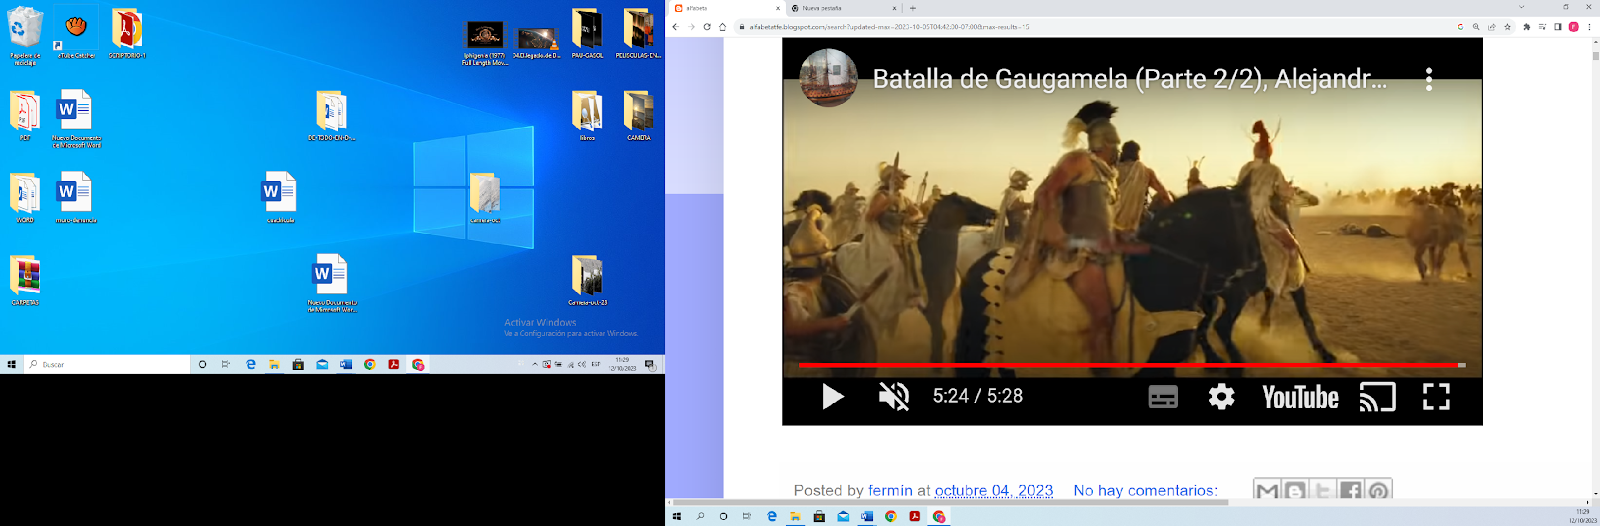
Task: Click the channel avatar in the video header
Action: click(828, 77)
